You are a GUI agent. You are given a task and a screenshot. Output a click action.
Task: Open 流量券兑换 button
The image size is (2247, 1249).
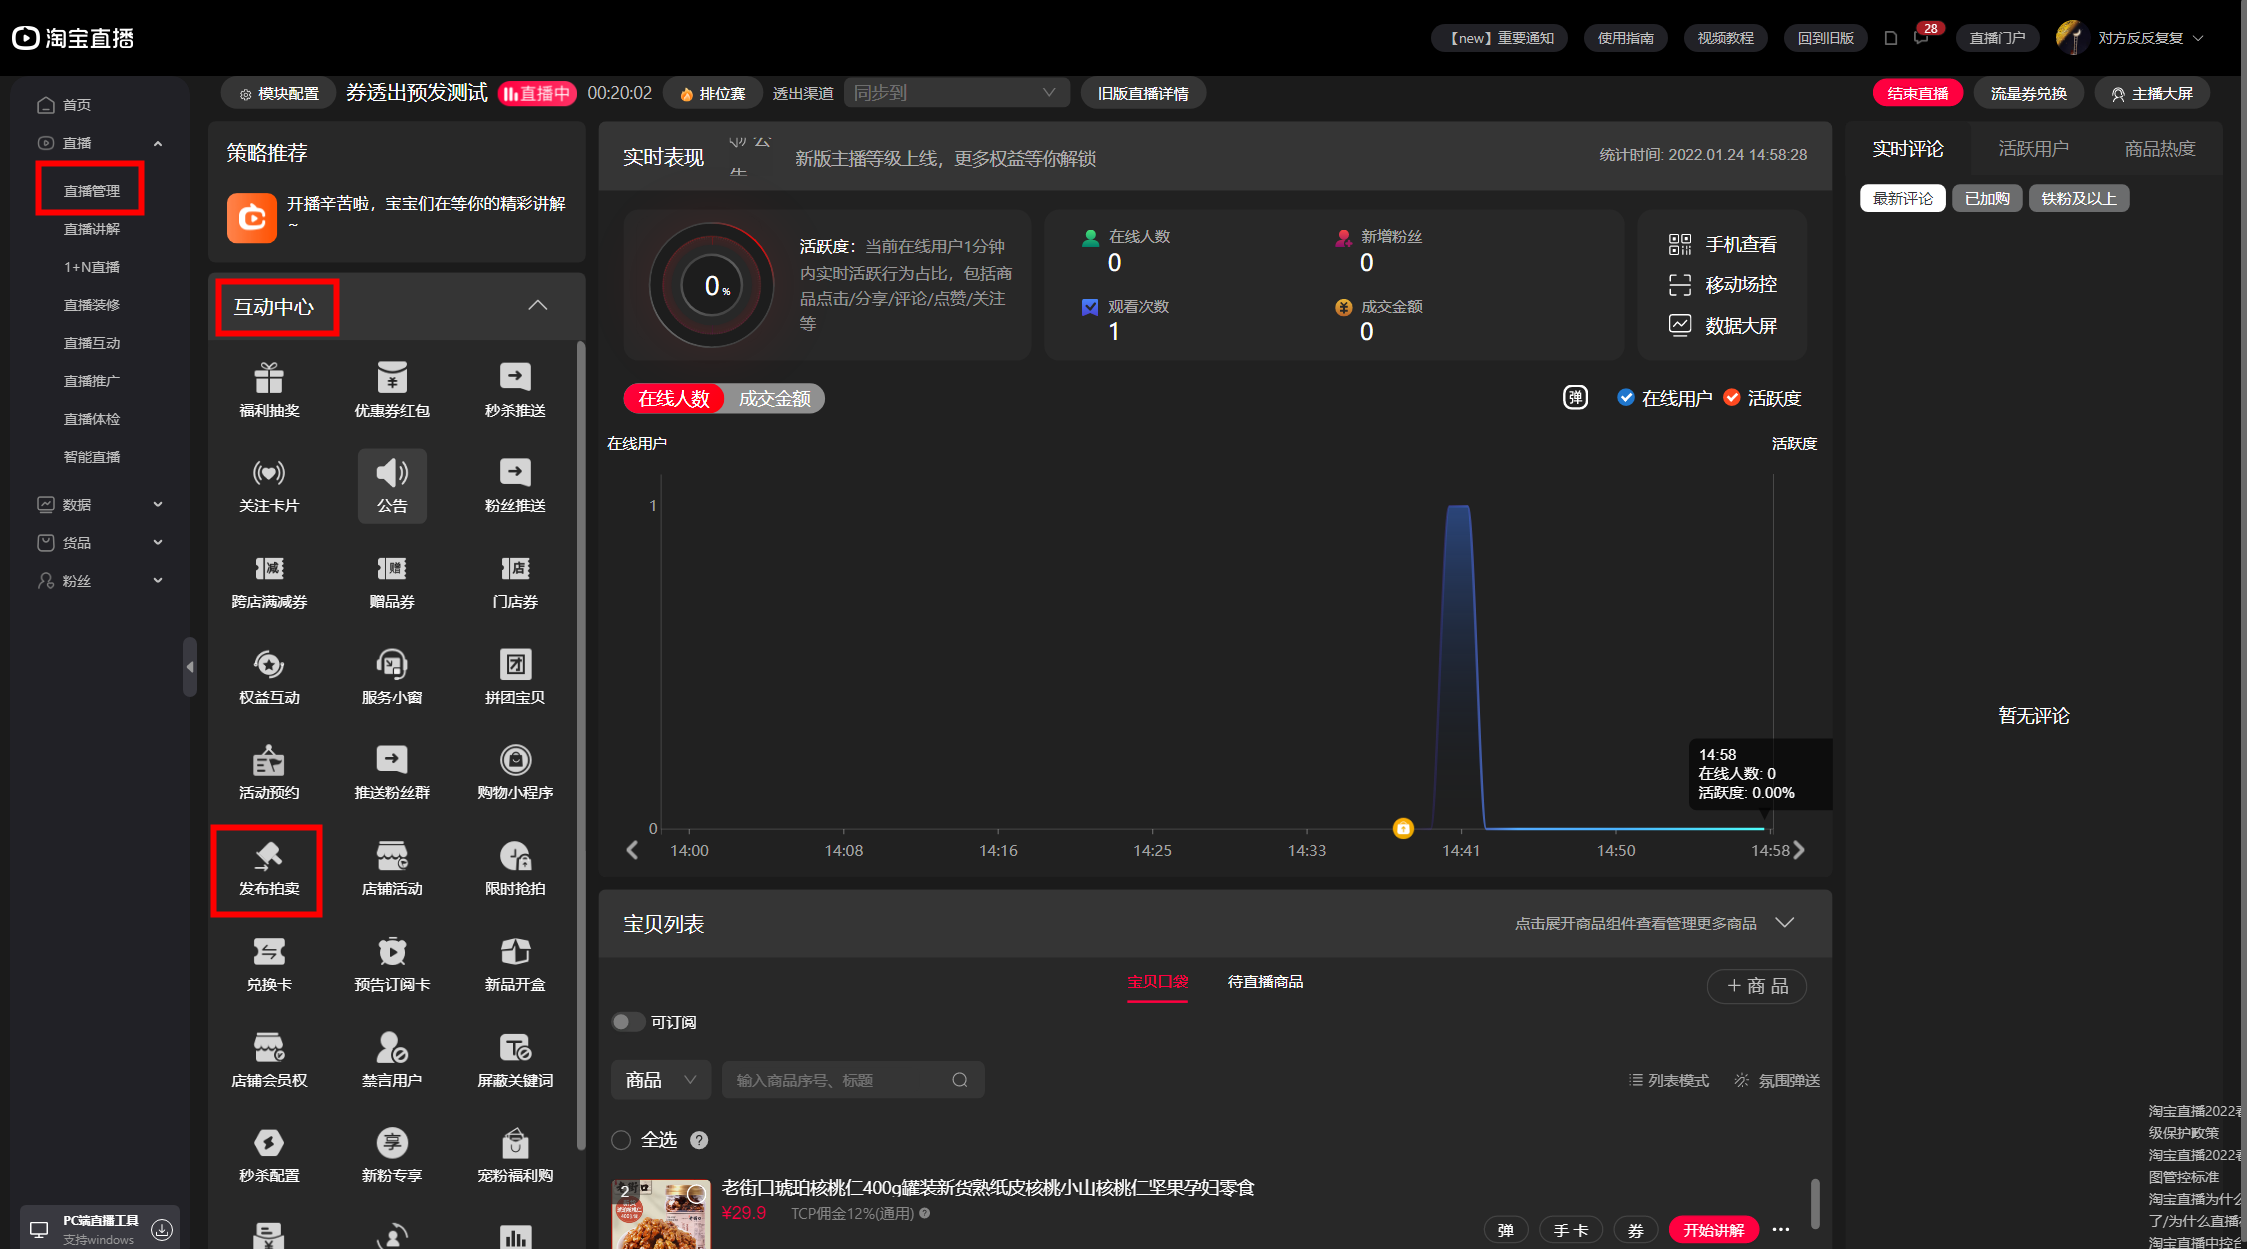click(2028, 93)
